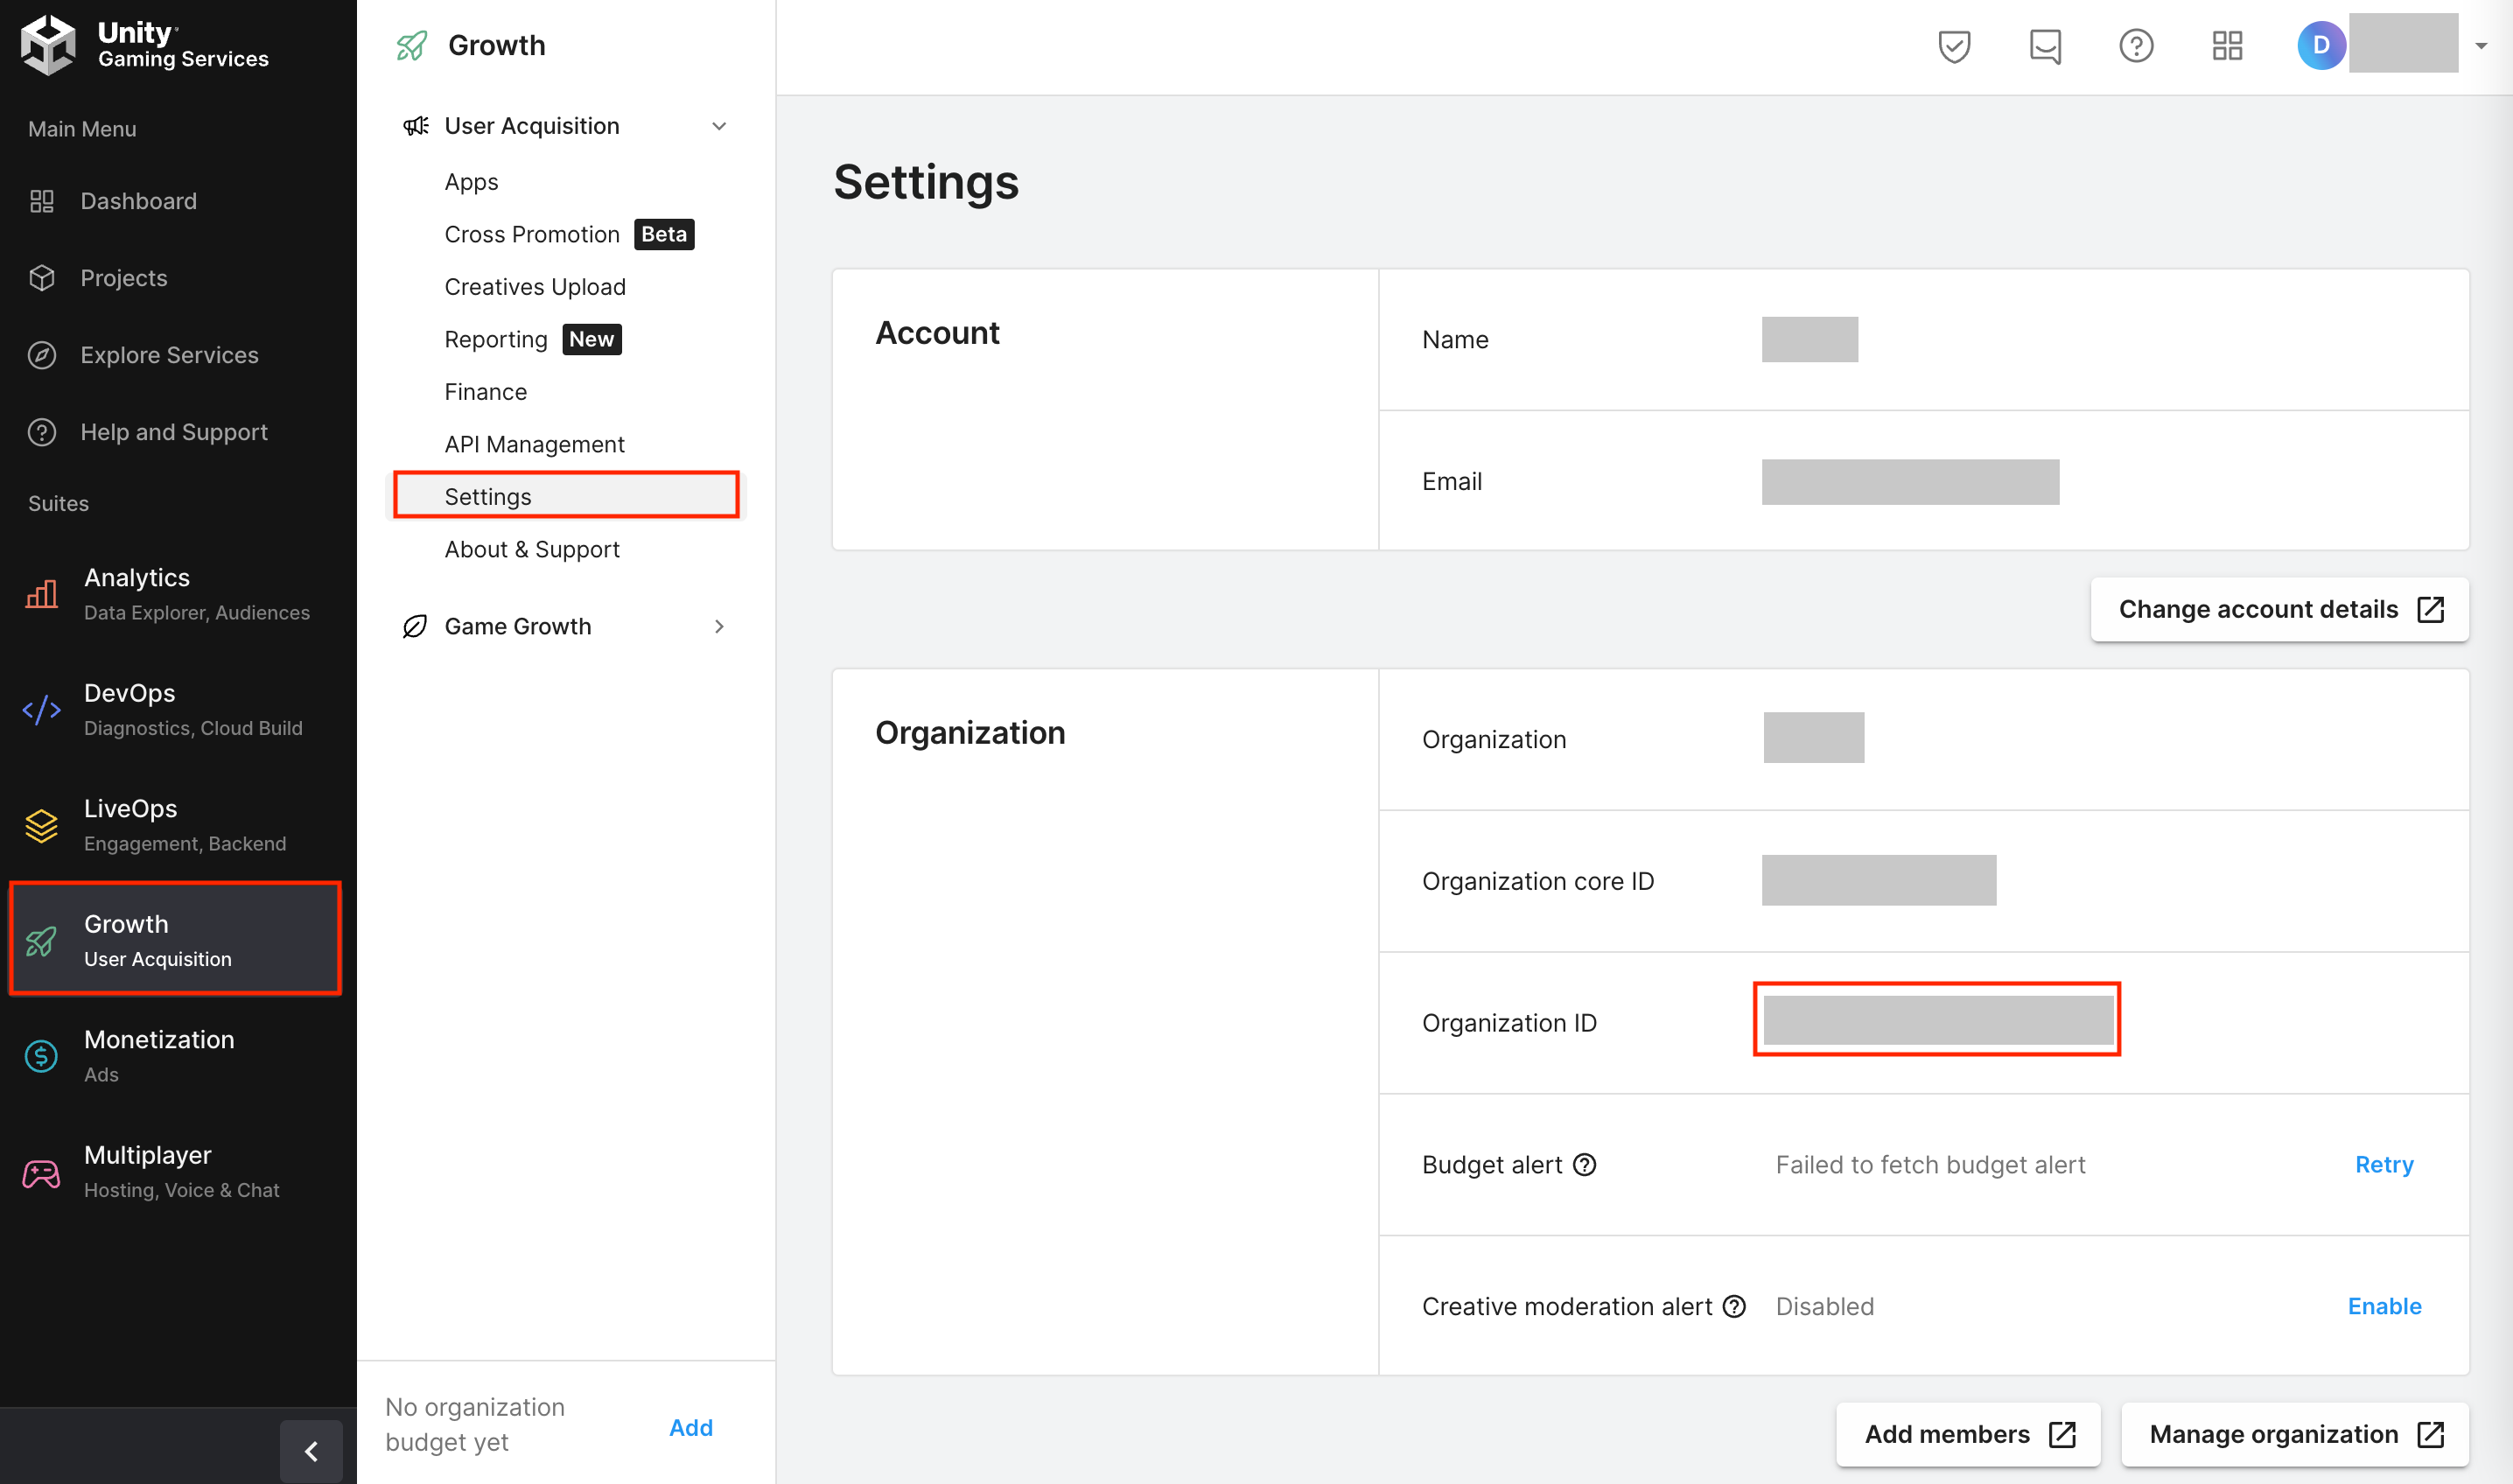Click the help question mark icon in header

click(2136, 46)
